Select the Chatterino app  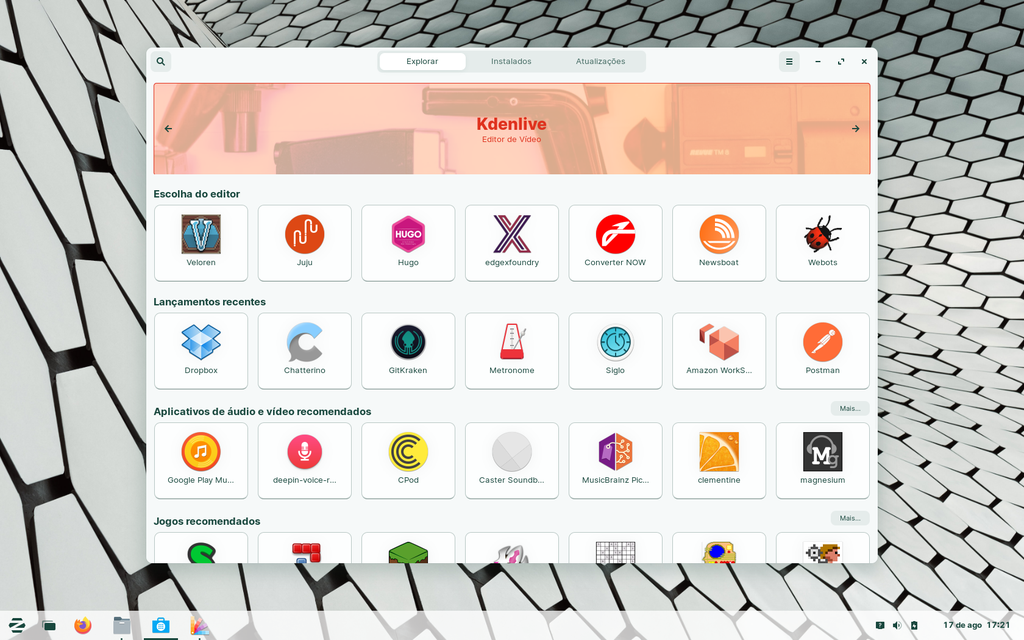[304, 351]
